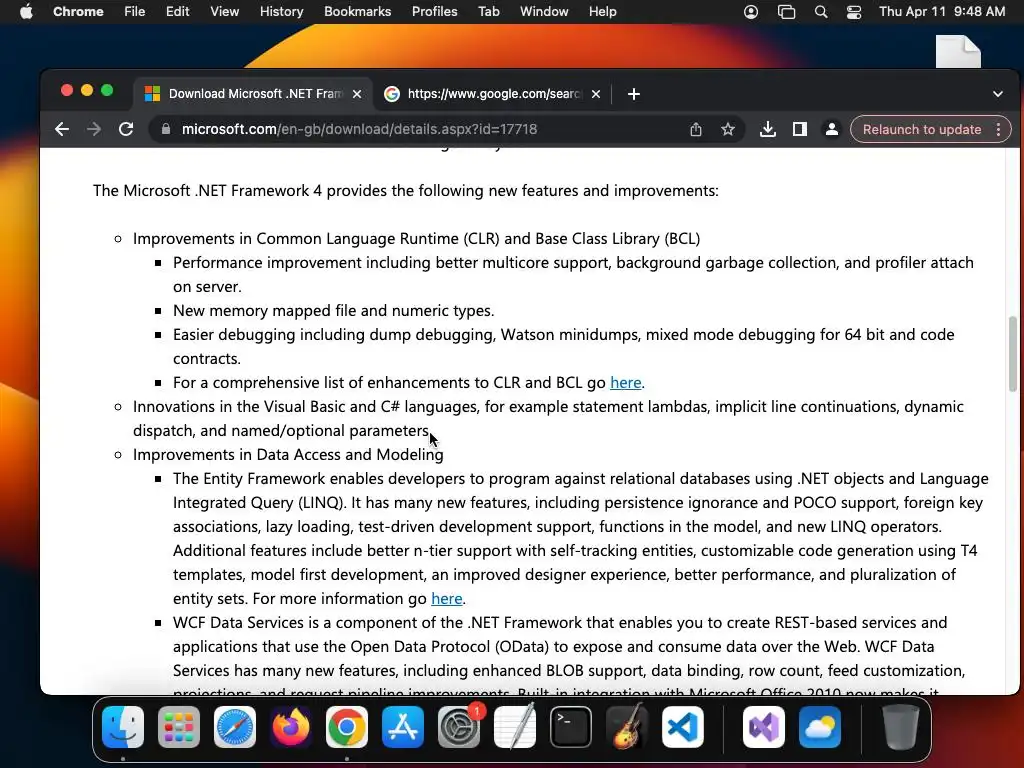Open TextEdit from the Dock

tap(515, 727)
